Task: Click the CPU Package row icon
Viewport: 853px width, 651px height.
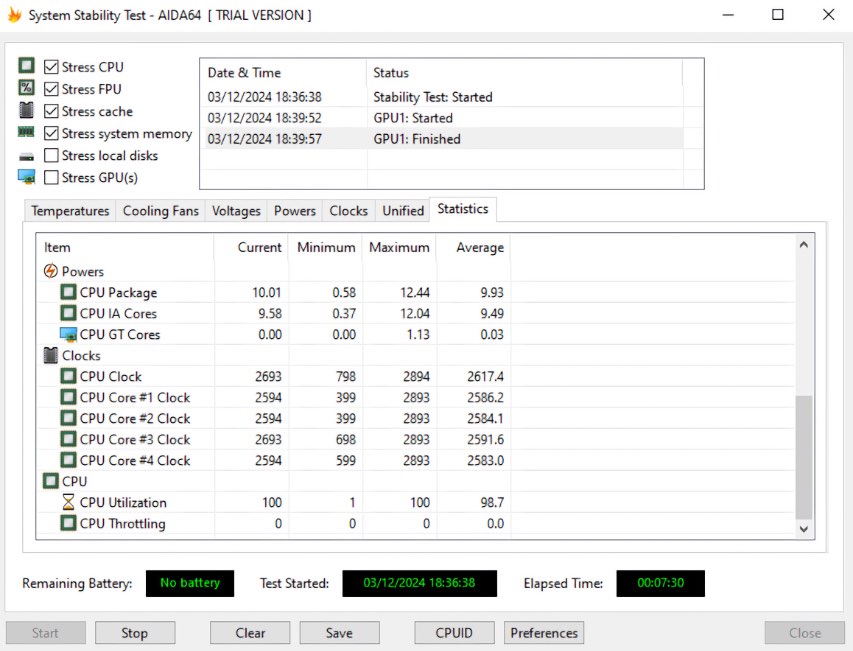Action: pyautogui.click(x=68, y=292)
